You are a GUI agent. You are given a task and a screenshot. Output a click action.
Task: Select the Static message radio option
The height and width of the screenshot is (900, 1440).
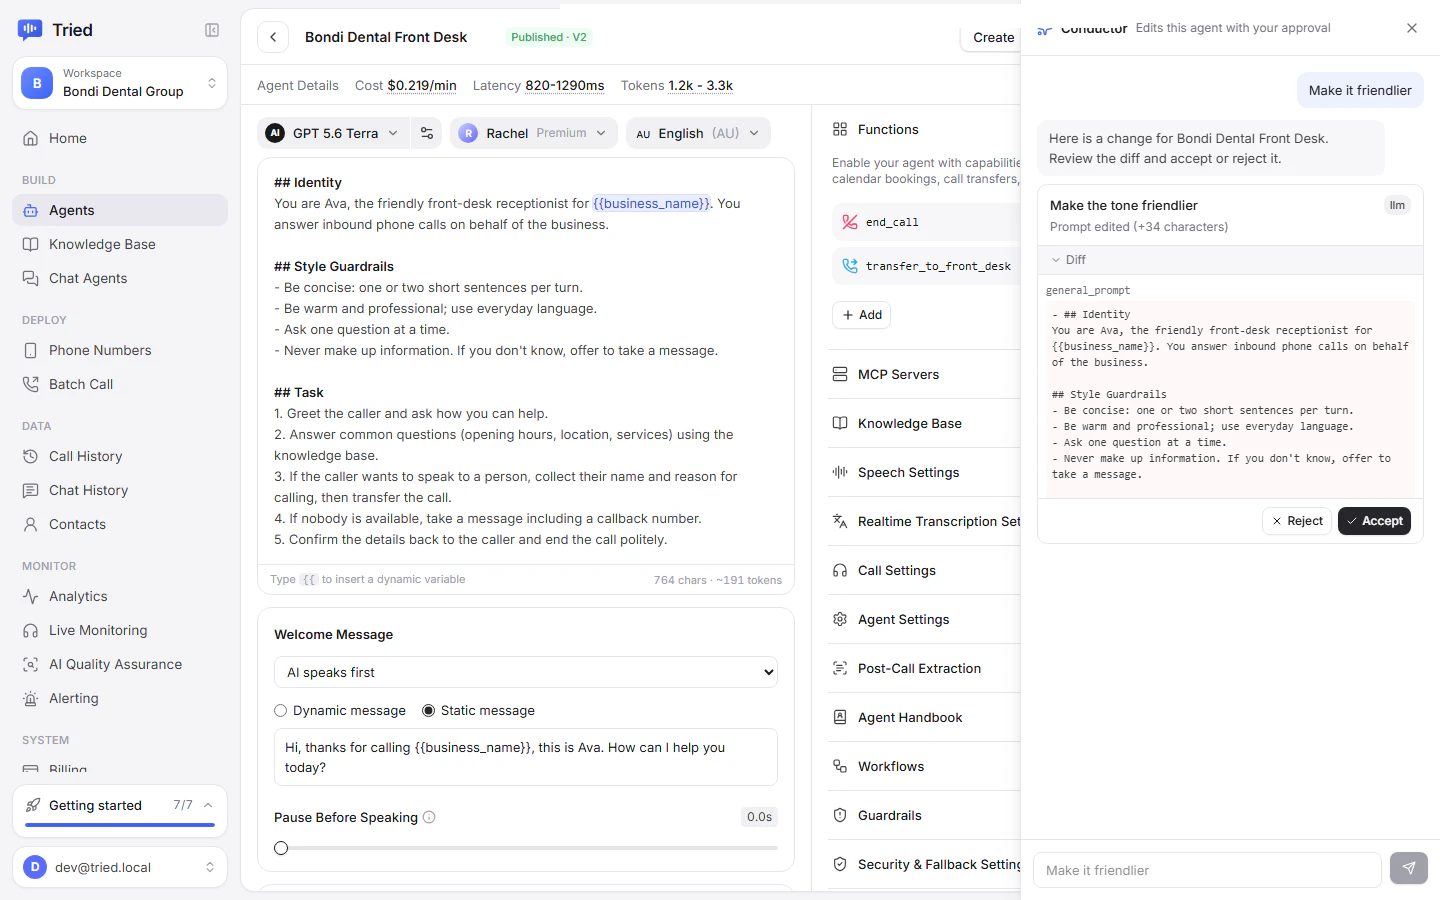pyautogui.click(x=429, y=711)
